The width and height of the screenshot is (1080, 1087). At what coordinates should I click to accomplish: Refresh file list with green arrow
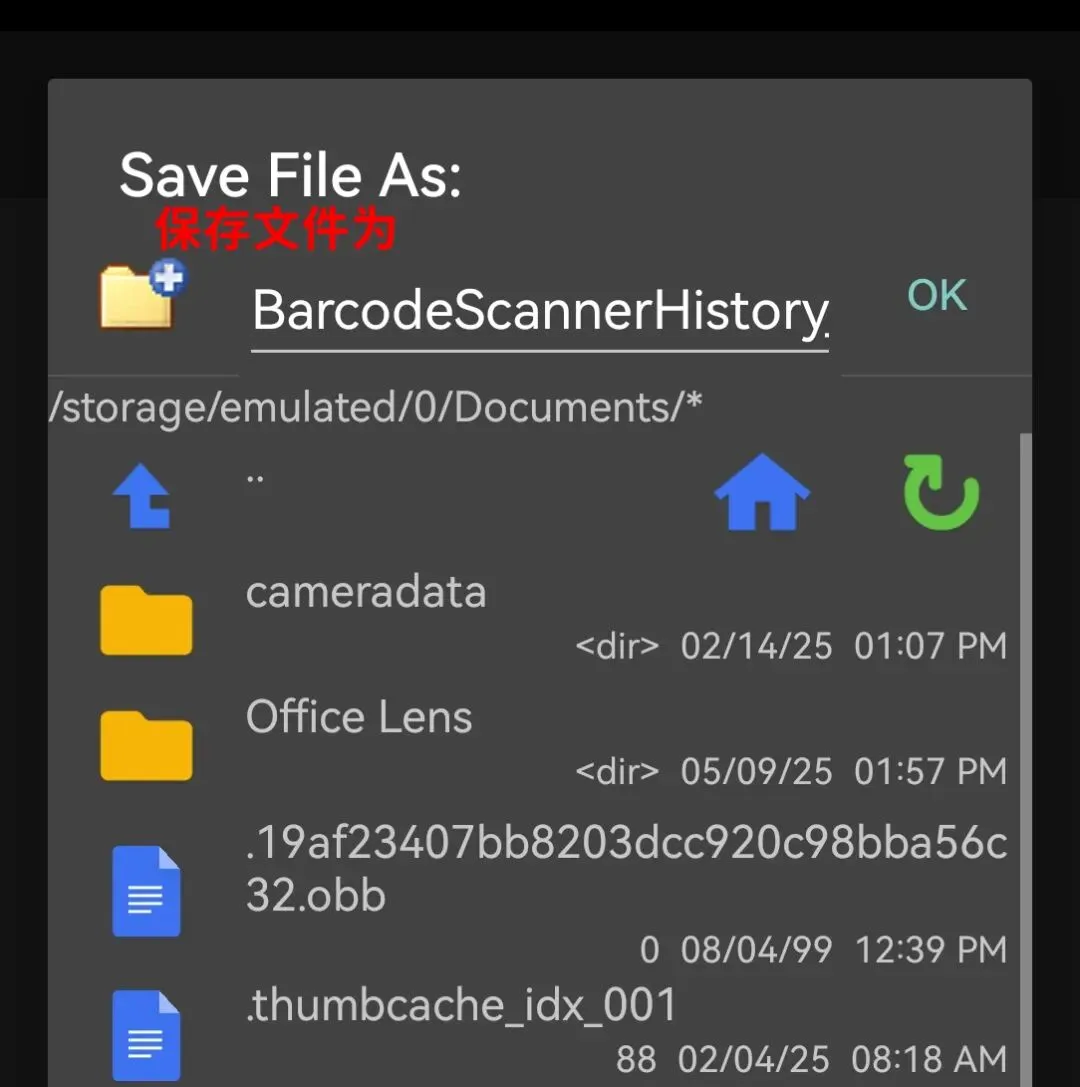[x=941, y=492]
